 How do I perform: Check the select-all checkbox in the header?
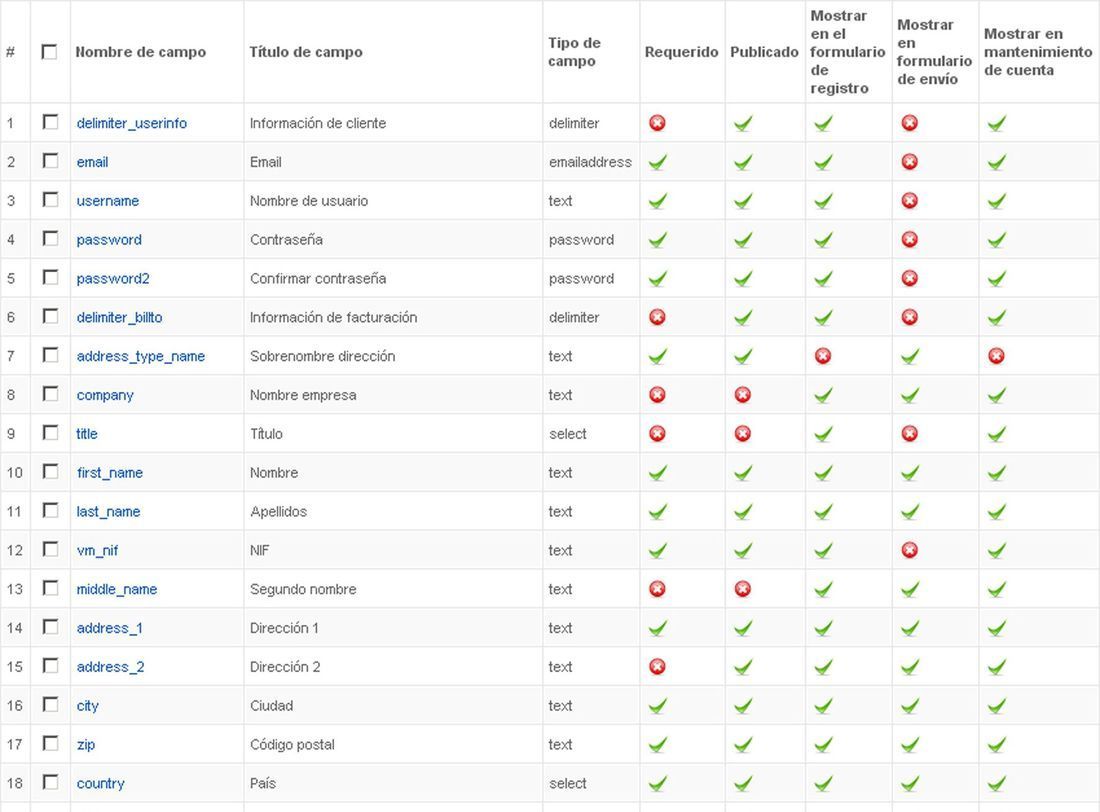point(49,52)
